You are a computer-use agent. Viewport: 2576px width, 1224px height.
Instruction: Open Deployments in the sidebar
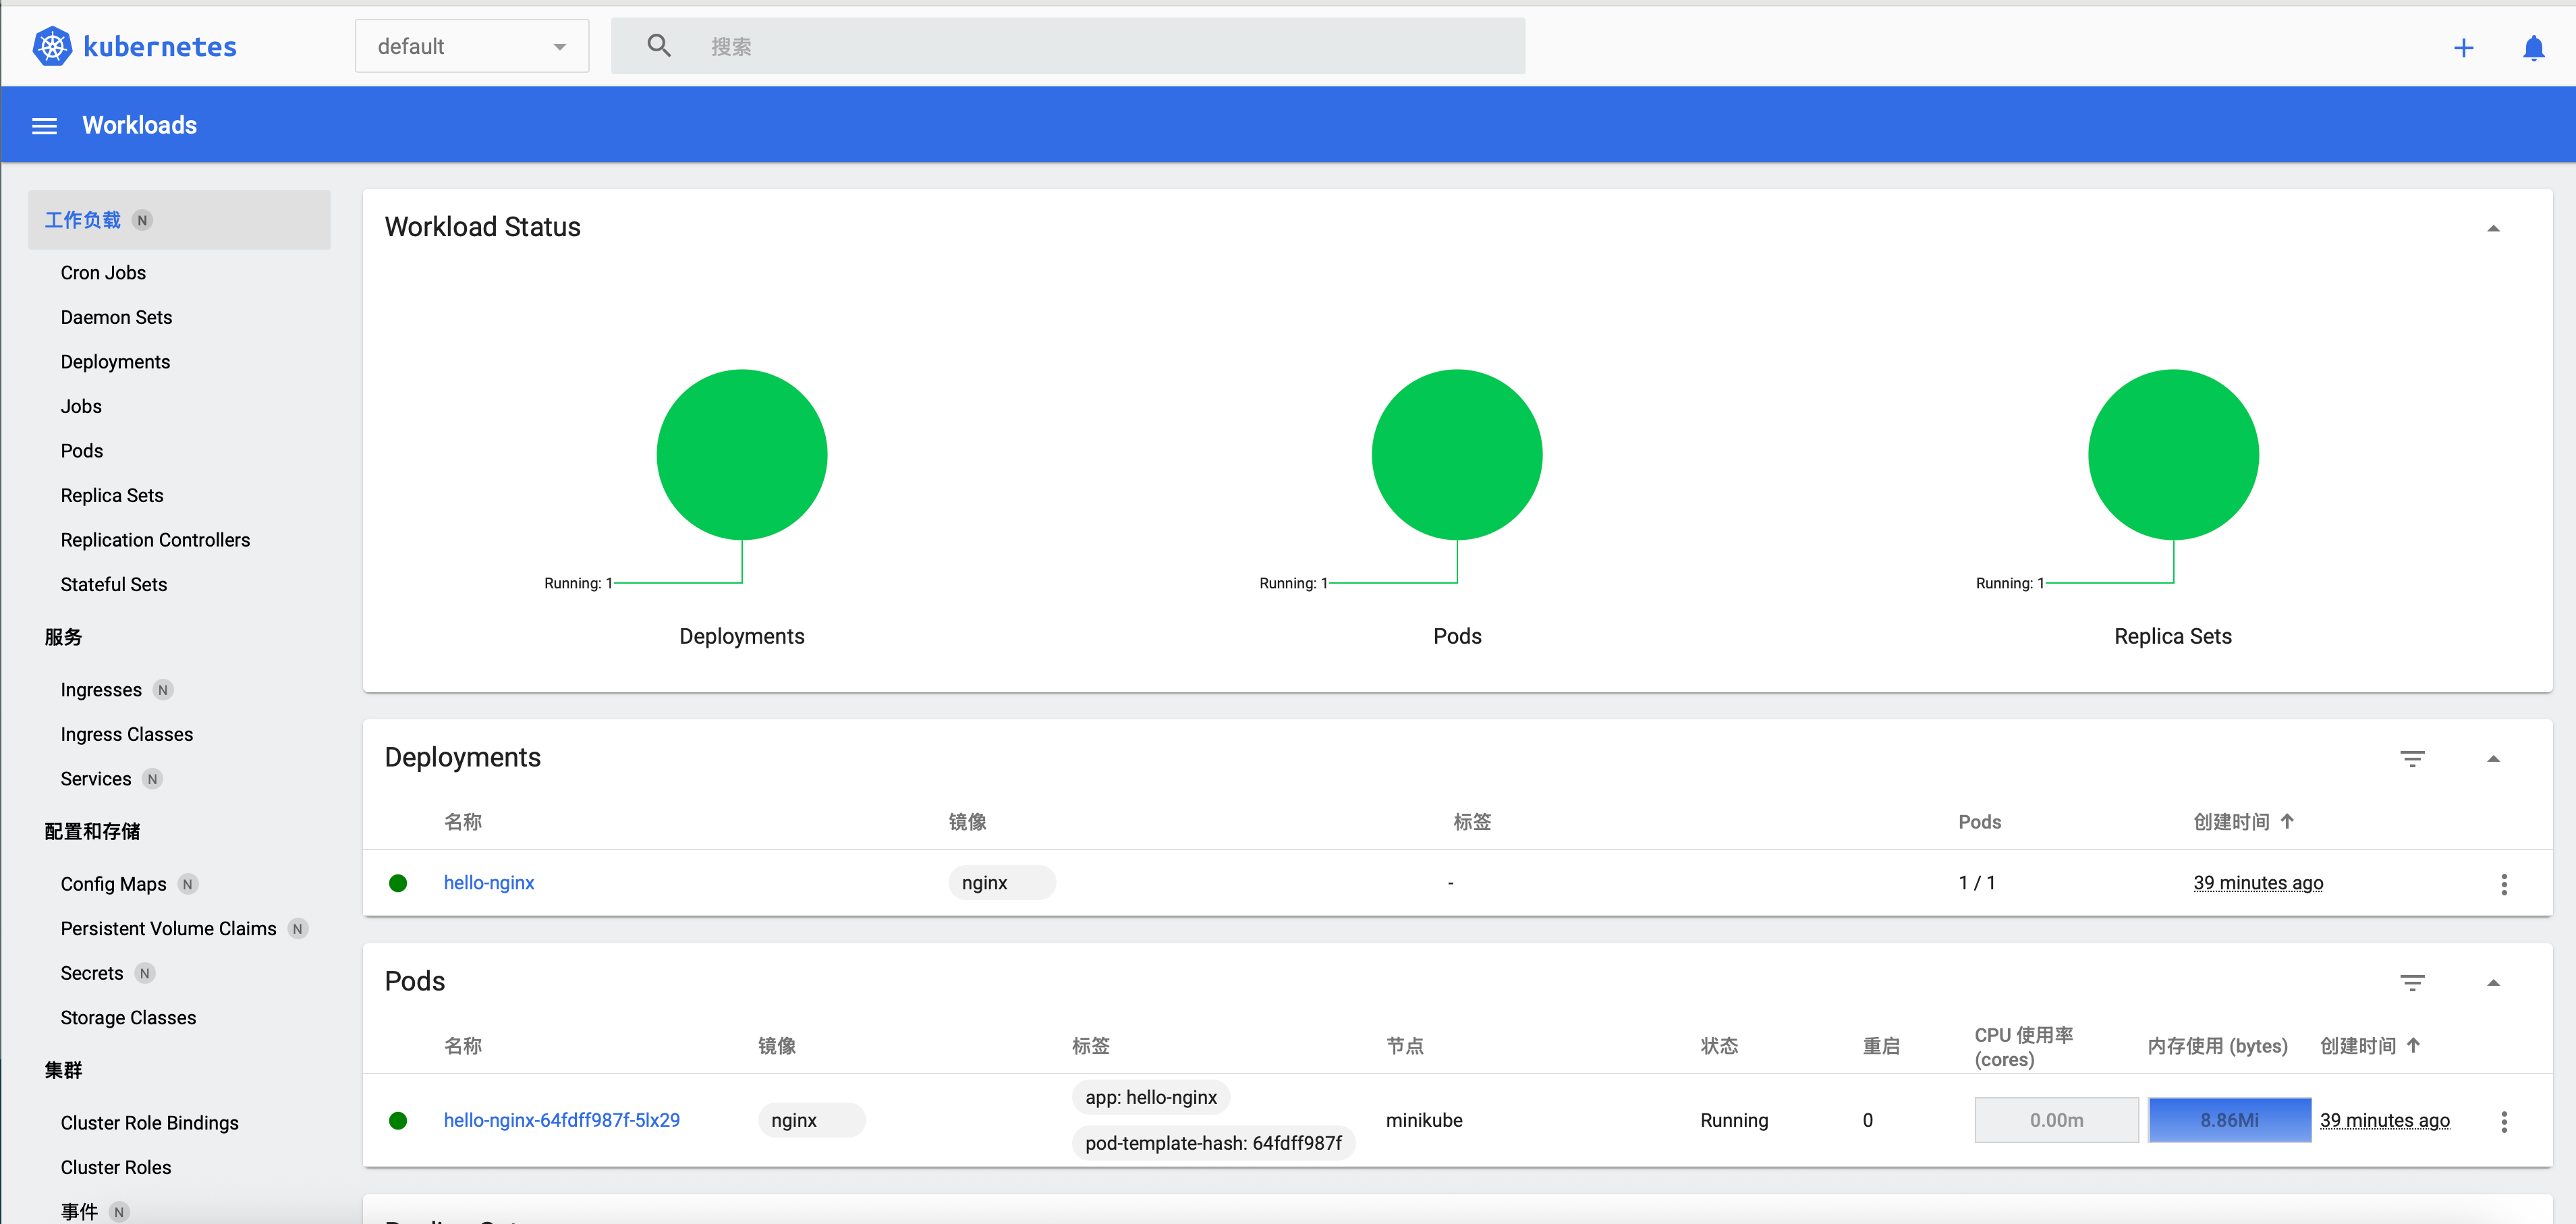point(115,362)
